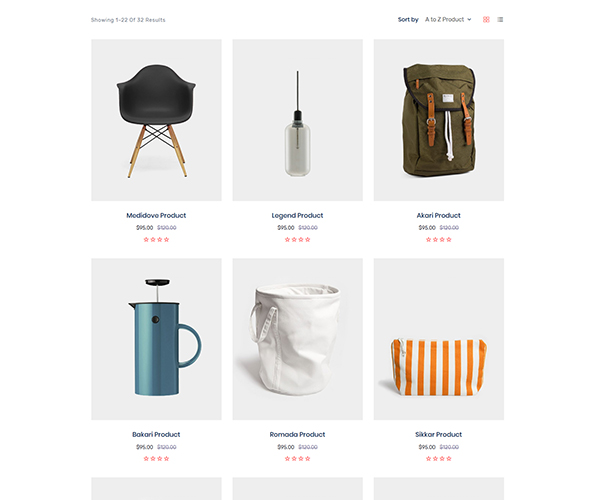Open the Sikkar Product title link
This screenshot has width=600, height=500.
pyautogui.click(x=439, y=435)
